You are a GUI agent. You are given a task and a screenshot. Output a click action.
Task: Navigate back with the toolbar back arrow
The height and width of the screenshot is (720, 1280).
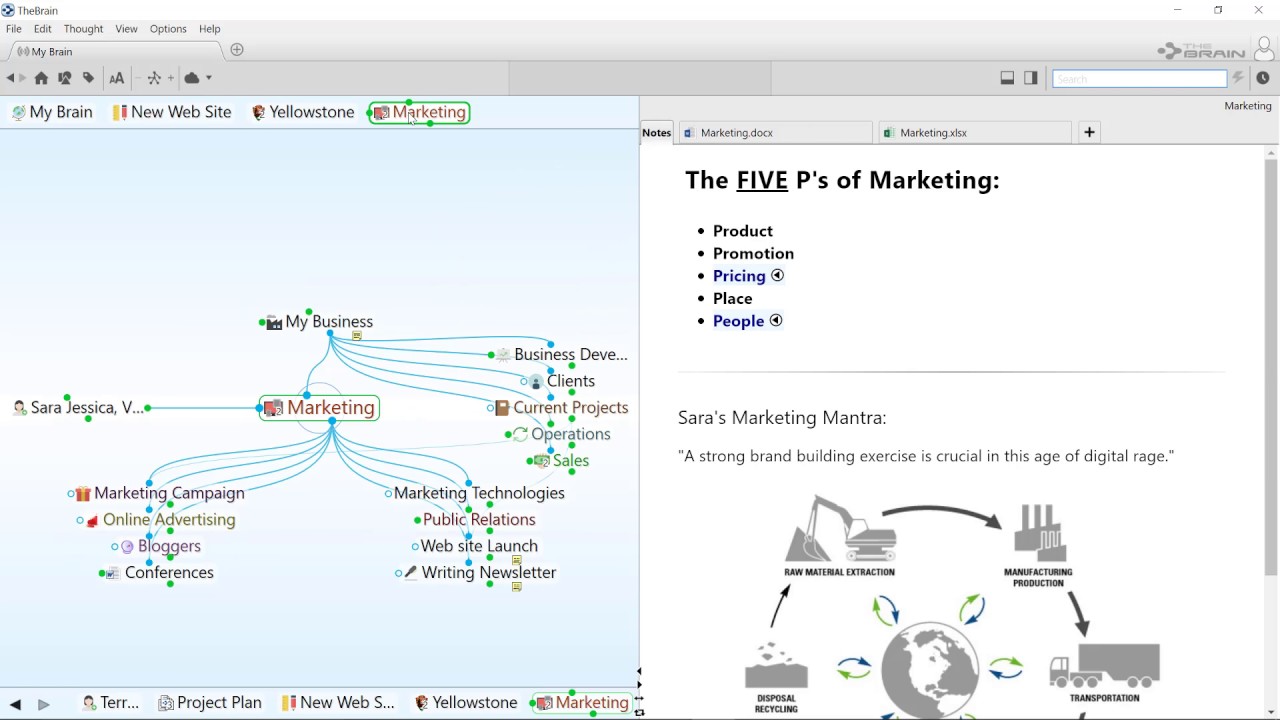(x=10, y=78)
